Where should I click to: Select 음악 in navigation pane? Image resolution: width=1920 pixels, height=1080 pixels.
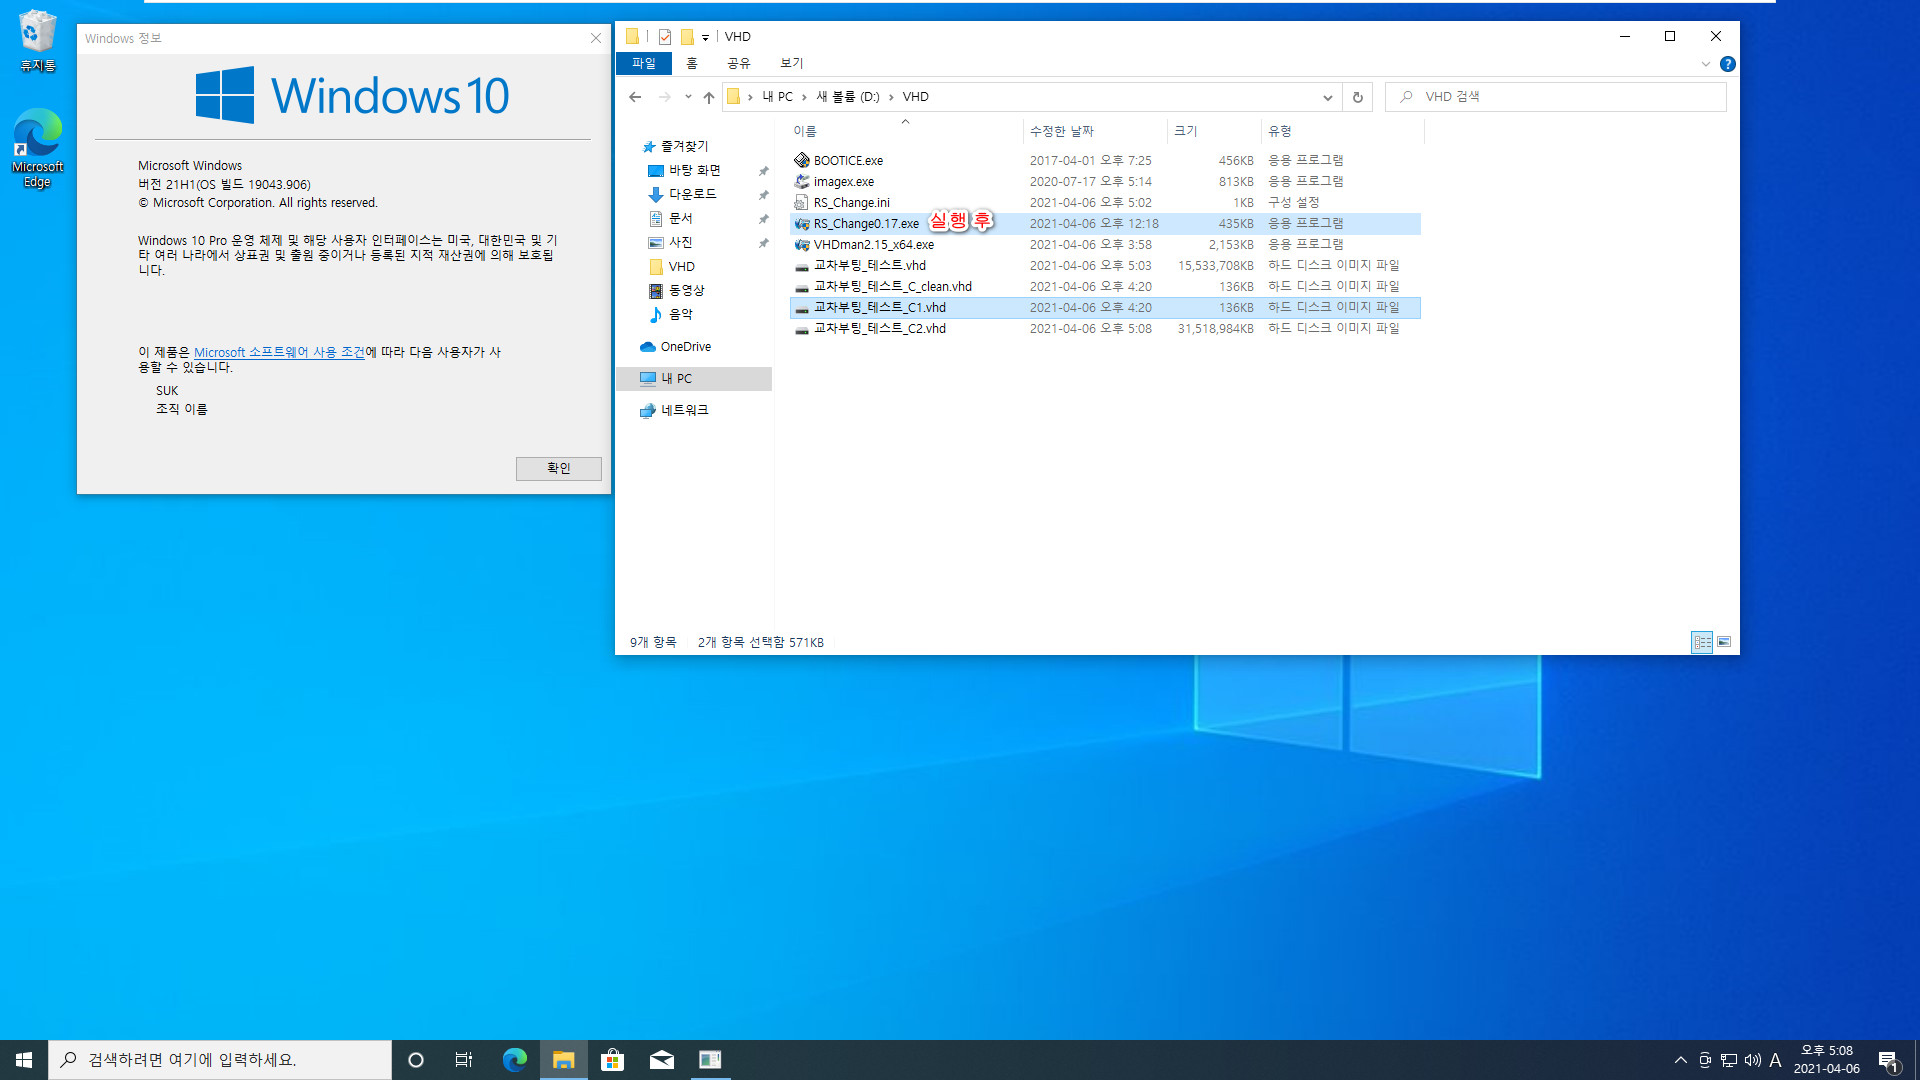coord(680,315)
